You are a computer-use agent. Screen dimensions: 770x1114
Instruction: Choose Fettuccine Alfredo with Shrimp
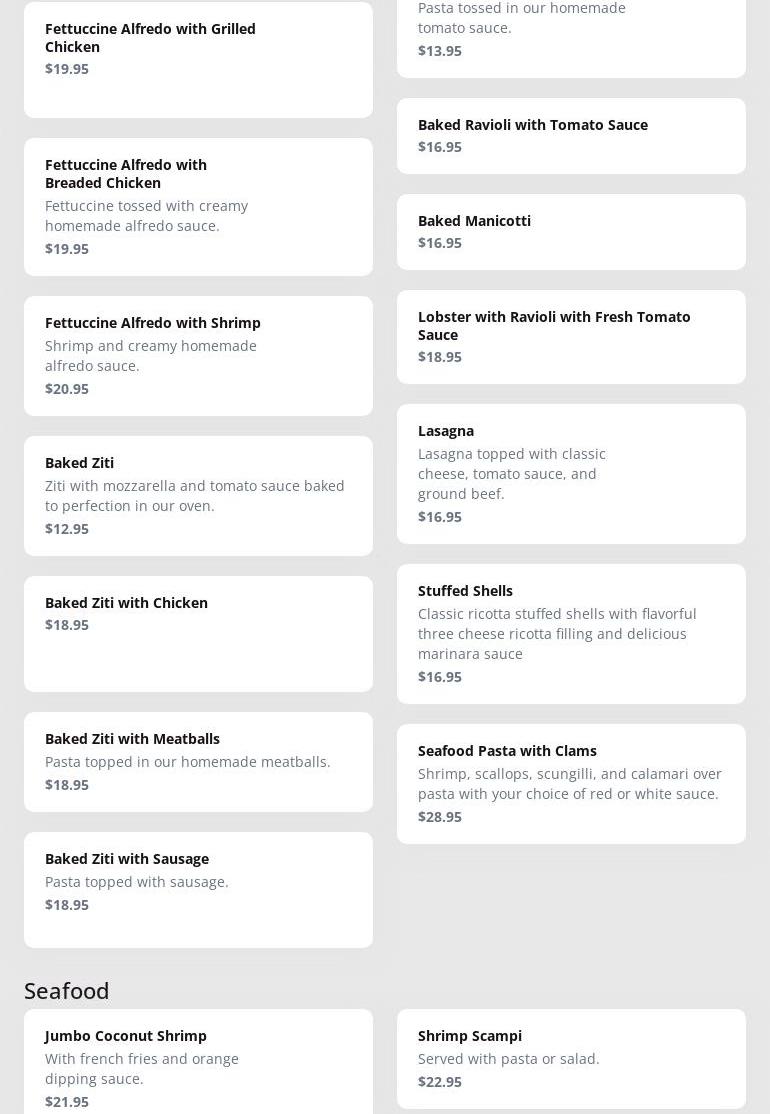pos(198,356)
